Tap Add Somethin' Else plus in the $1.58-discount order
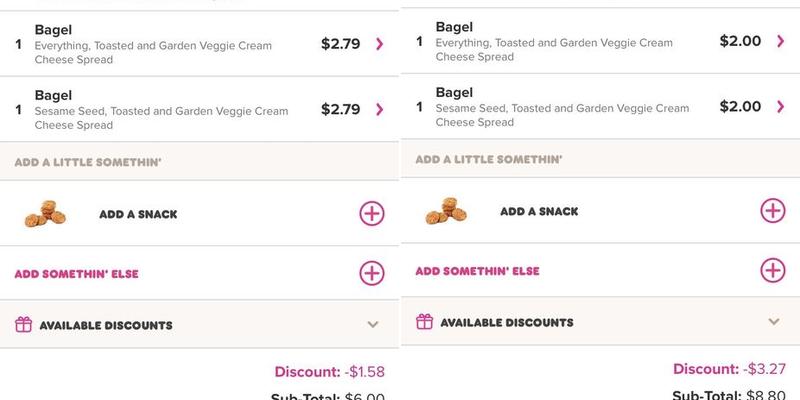The width and height of the screenshot is (800, 400). point(372,273)
